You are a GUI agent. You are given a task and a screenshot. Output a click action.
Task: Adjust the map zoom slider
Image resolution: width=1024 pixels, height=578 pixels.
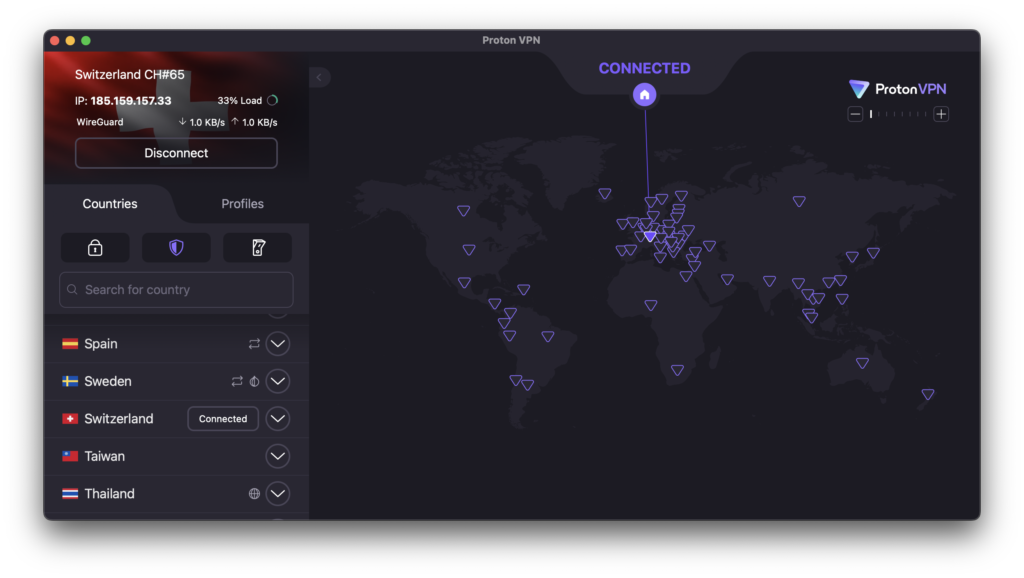tap(898, 114)
